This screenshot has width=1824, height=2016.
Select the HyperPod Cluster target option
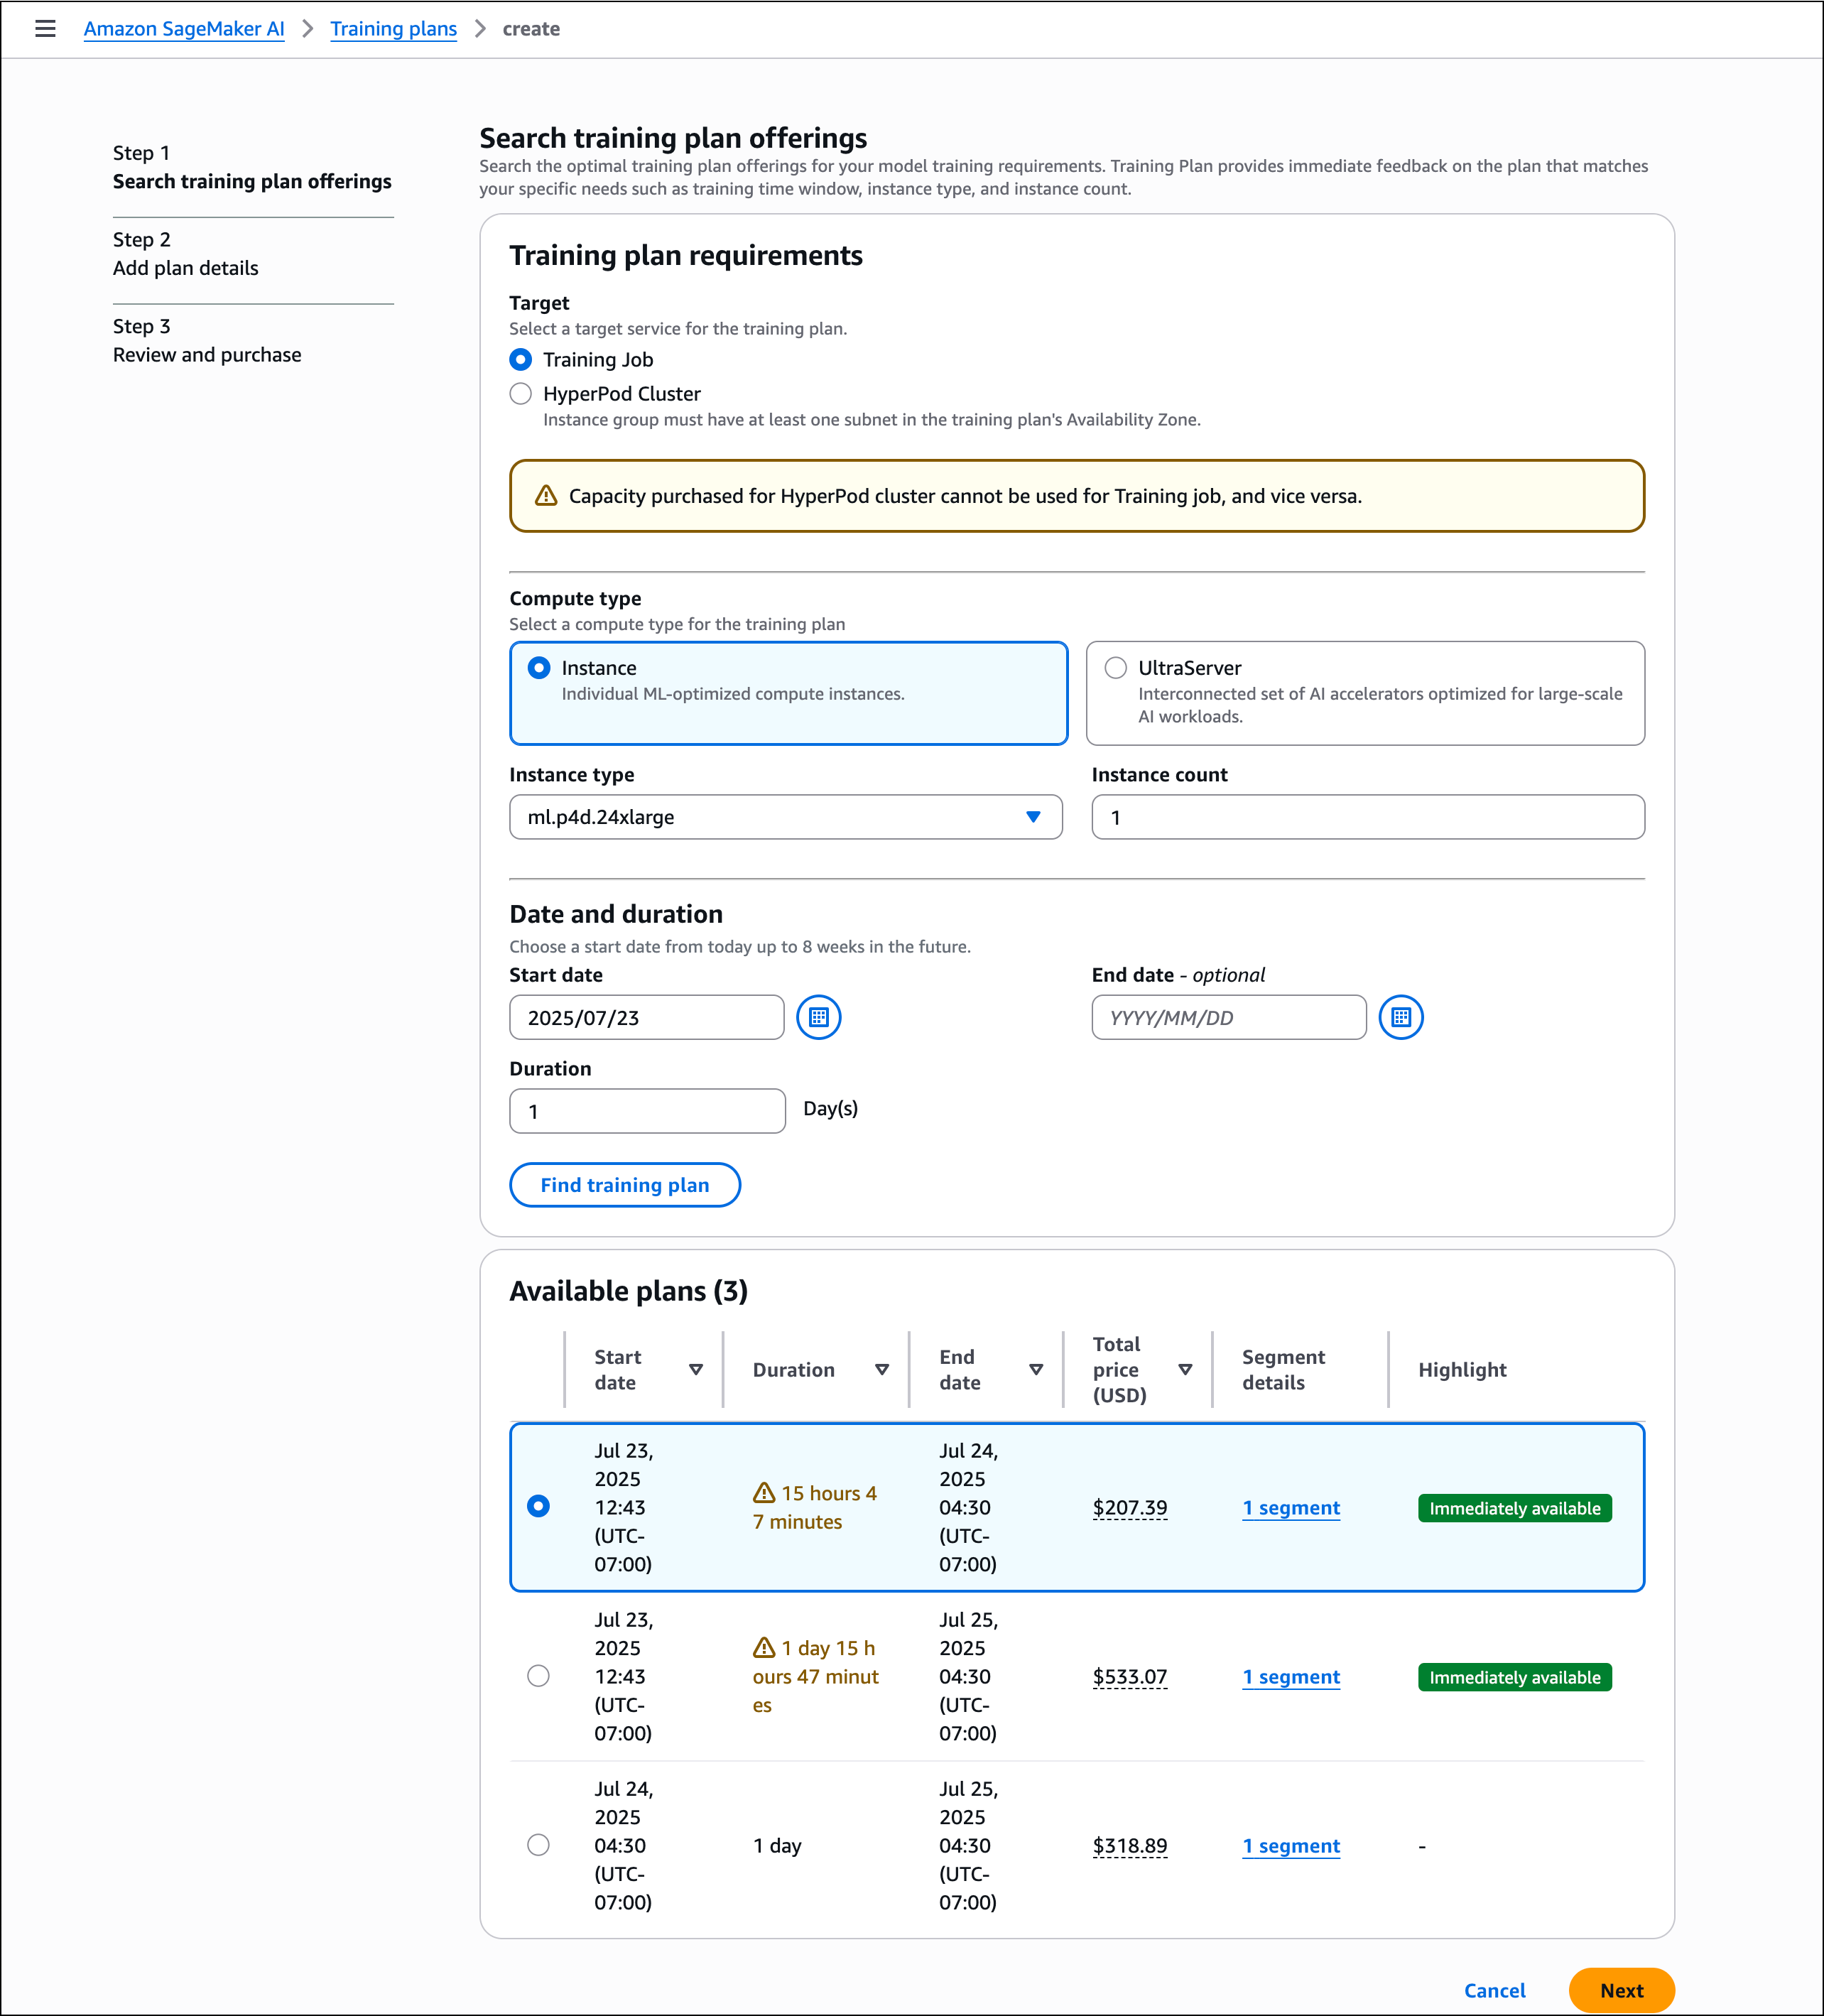click(520, 394)
